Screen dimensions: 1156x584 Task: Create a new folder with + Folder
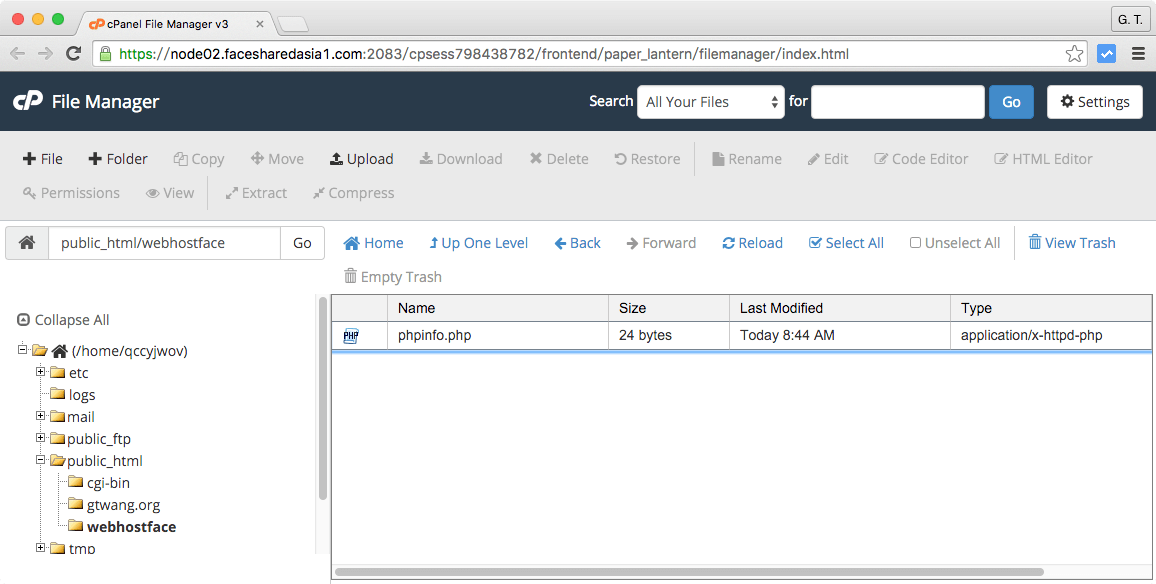coord(118,159)
